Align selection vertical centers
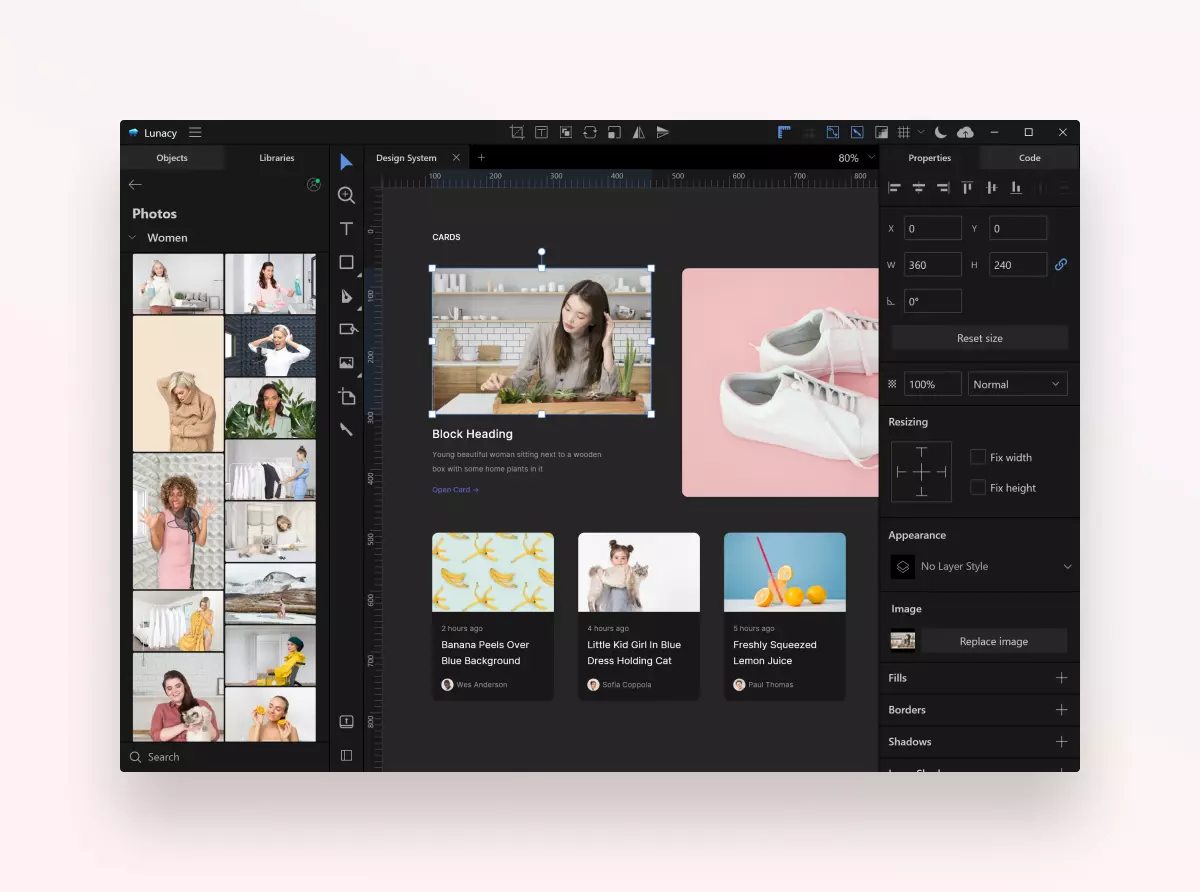This screenshot has height=892, width=1200. 991,188
